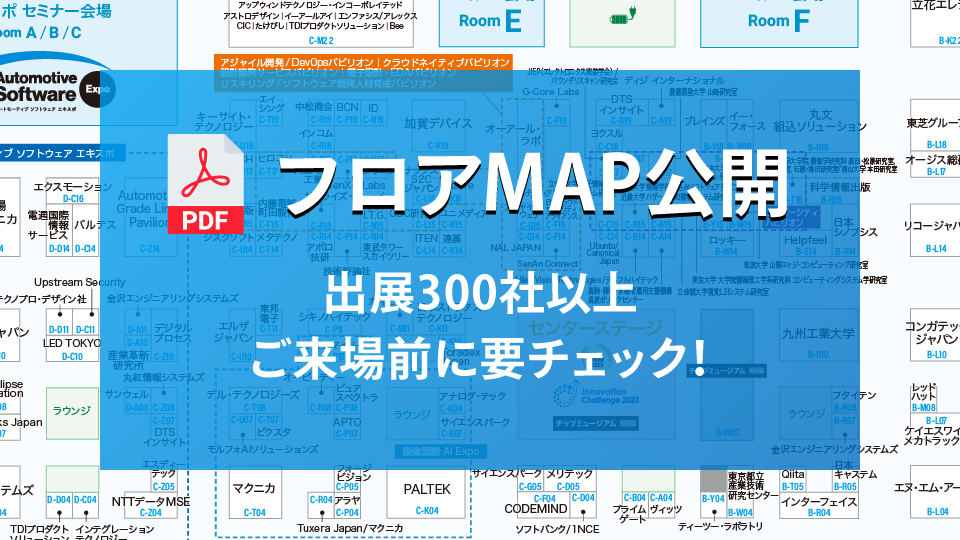
Task: Select the Room F area
Action: (781, 19)
